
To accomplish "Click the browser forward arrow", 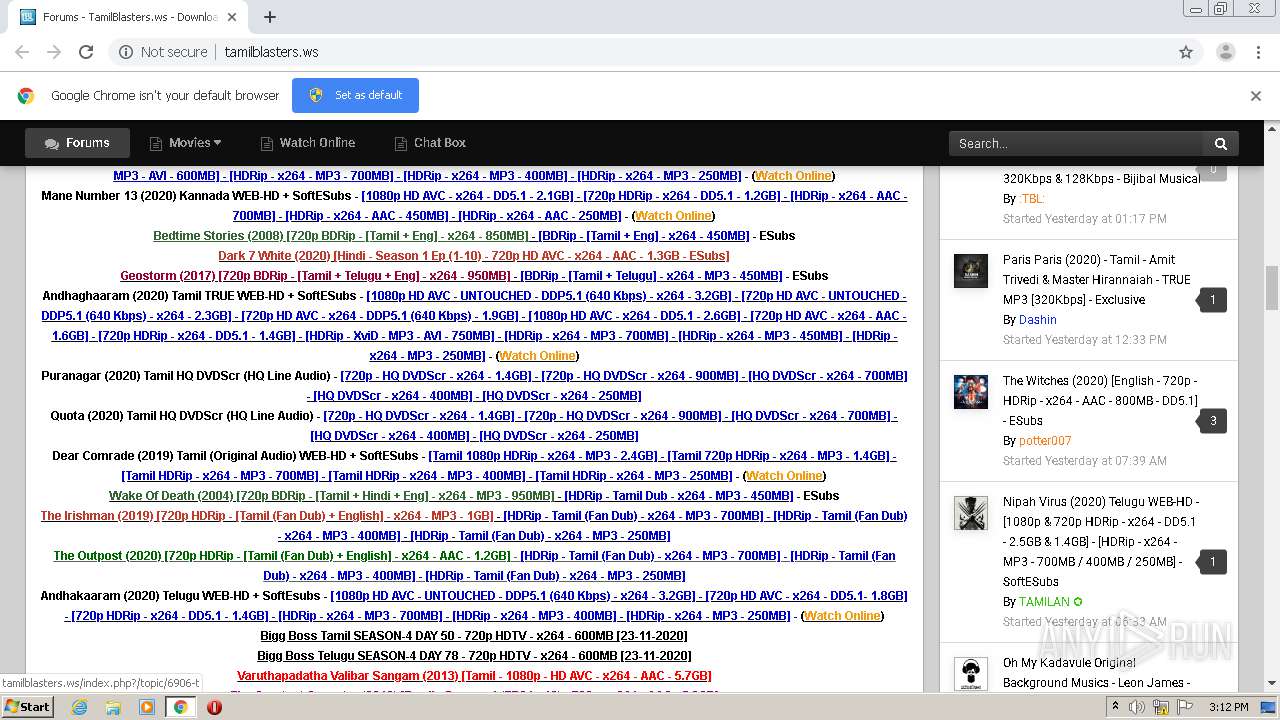I will 54,52.
